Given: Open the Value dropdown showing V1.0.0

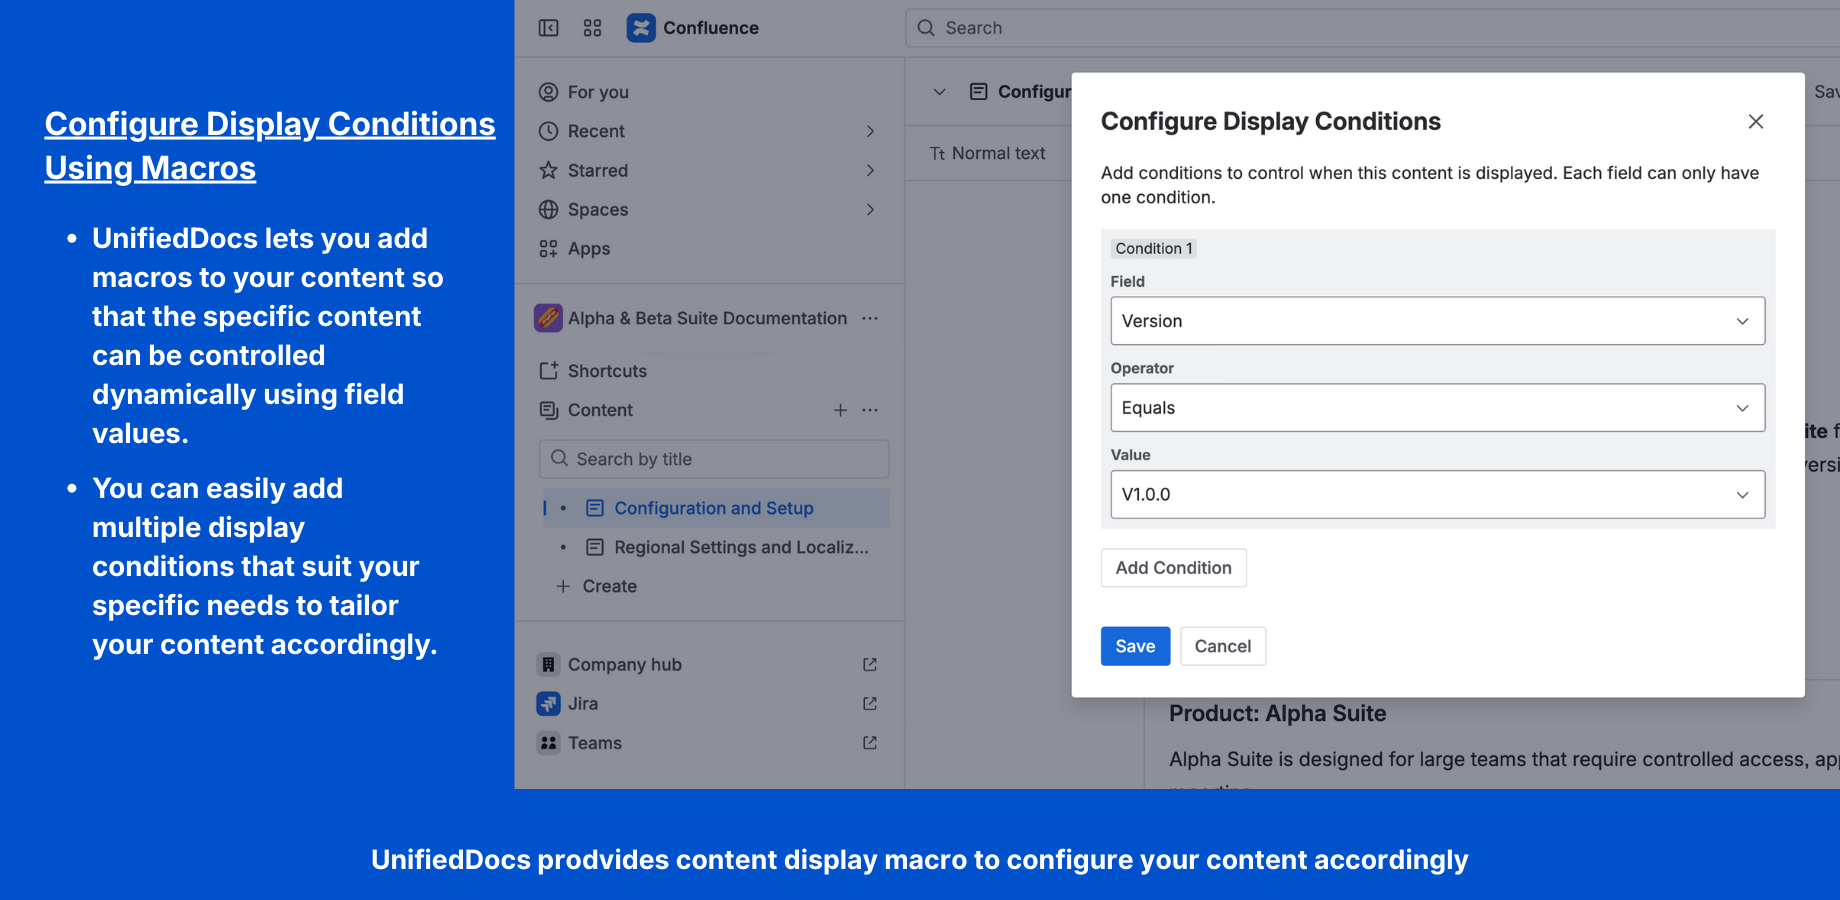Looking at the screenshot, I should (1438, 495).
